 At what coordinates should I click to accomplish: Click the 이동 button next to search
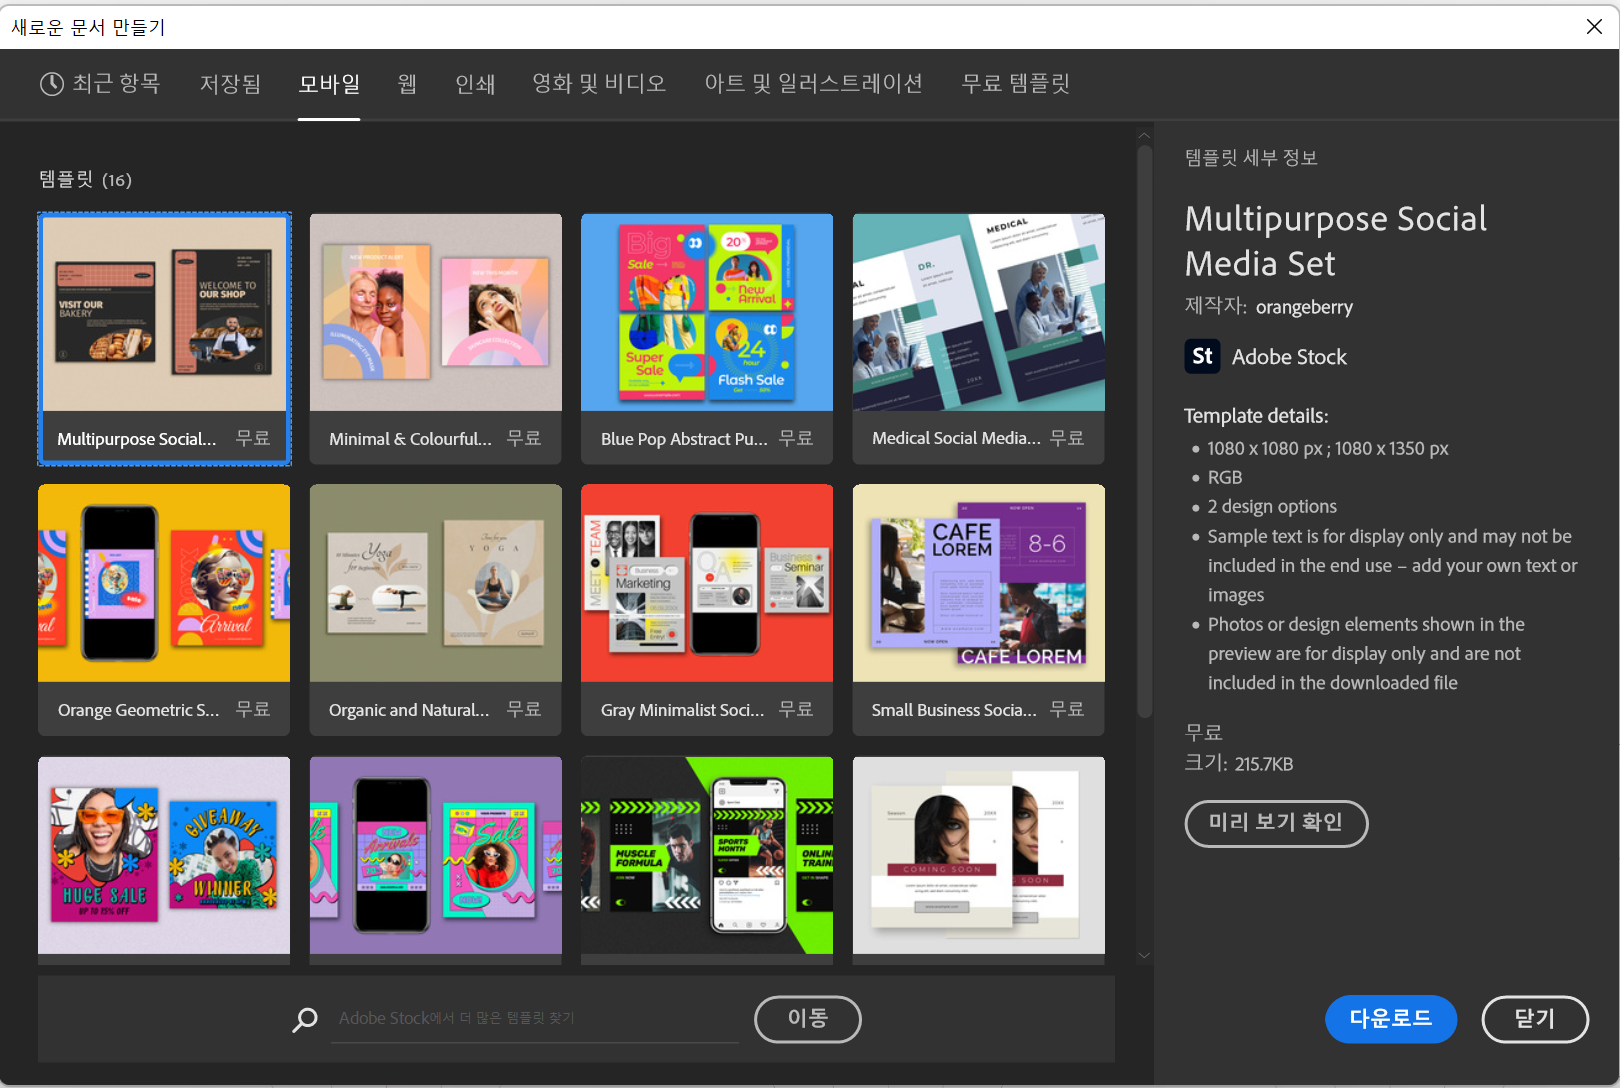click(x=807, y=1019)
